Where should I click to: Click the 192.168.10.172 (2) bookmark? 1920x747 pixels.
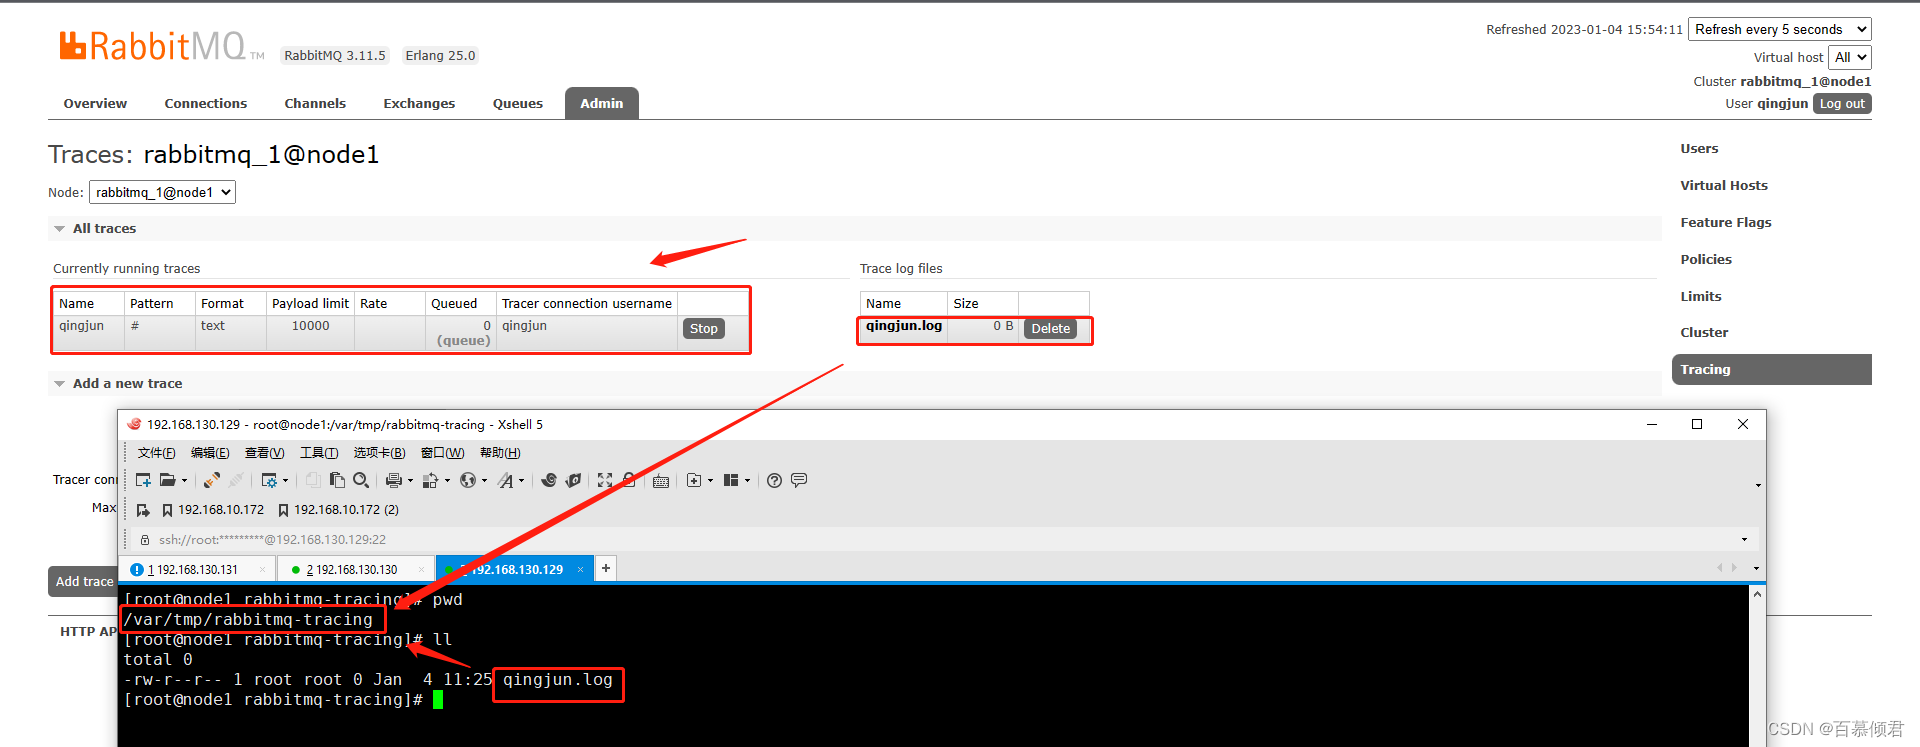click(x=338, y=510)
